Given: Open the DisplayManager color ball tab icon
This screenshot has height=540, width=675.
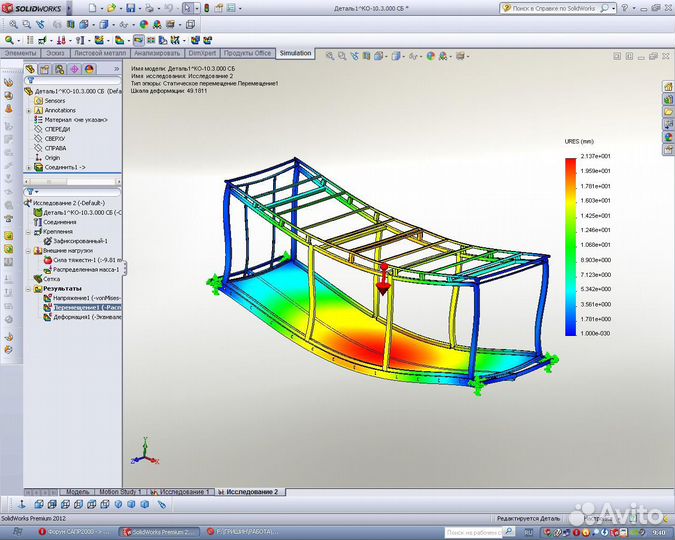Looking at the screenshot, I should 89,69.
